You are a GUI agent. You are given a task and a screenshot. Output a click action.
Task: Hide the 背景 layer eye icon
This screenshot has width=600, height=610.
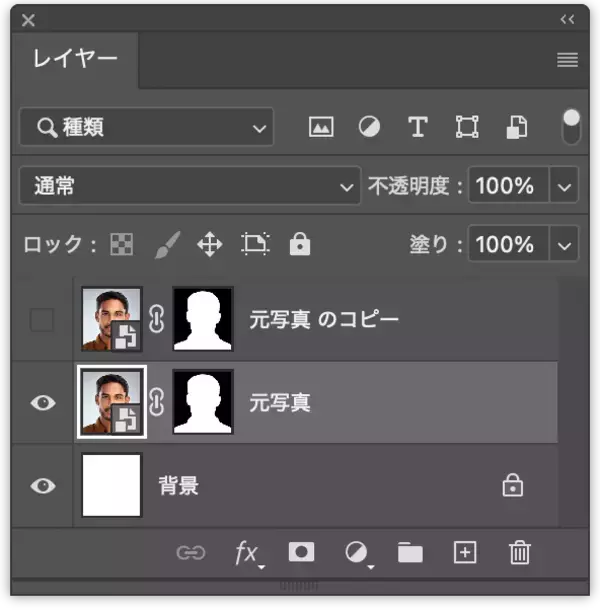coord(43,486)
